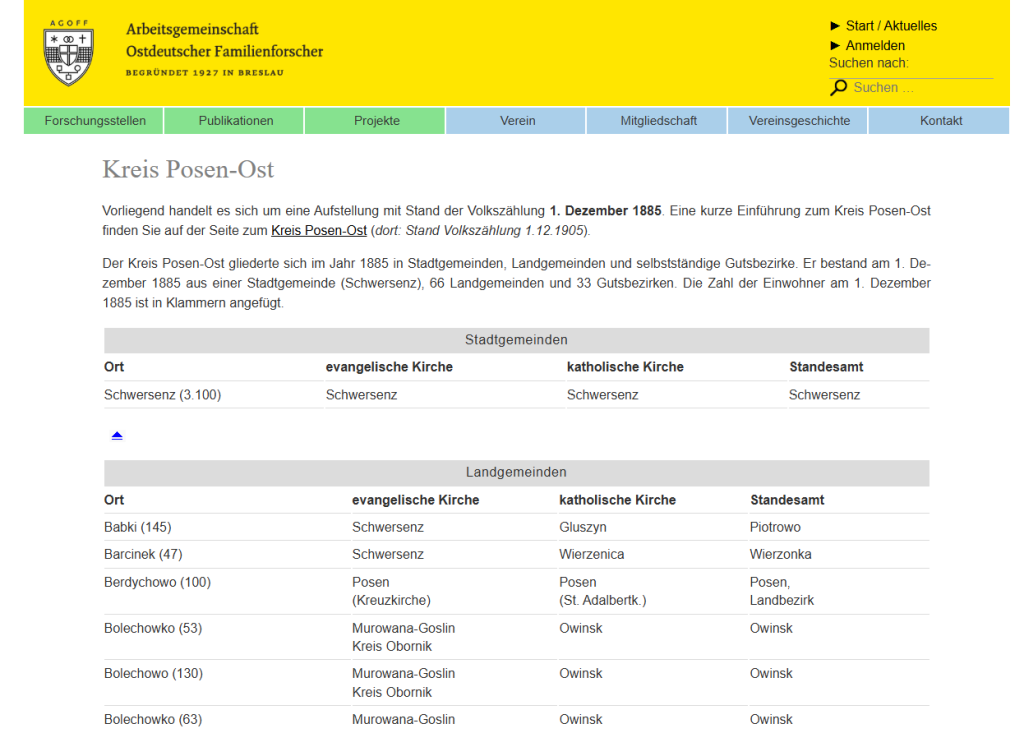Click the blue back-to-top arrow icon

117,436
